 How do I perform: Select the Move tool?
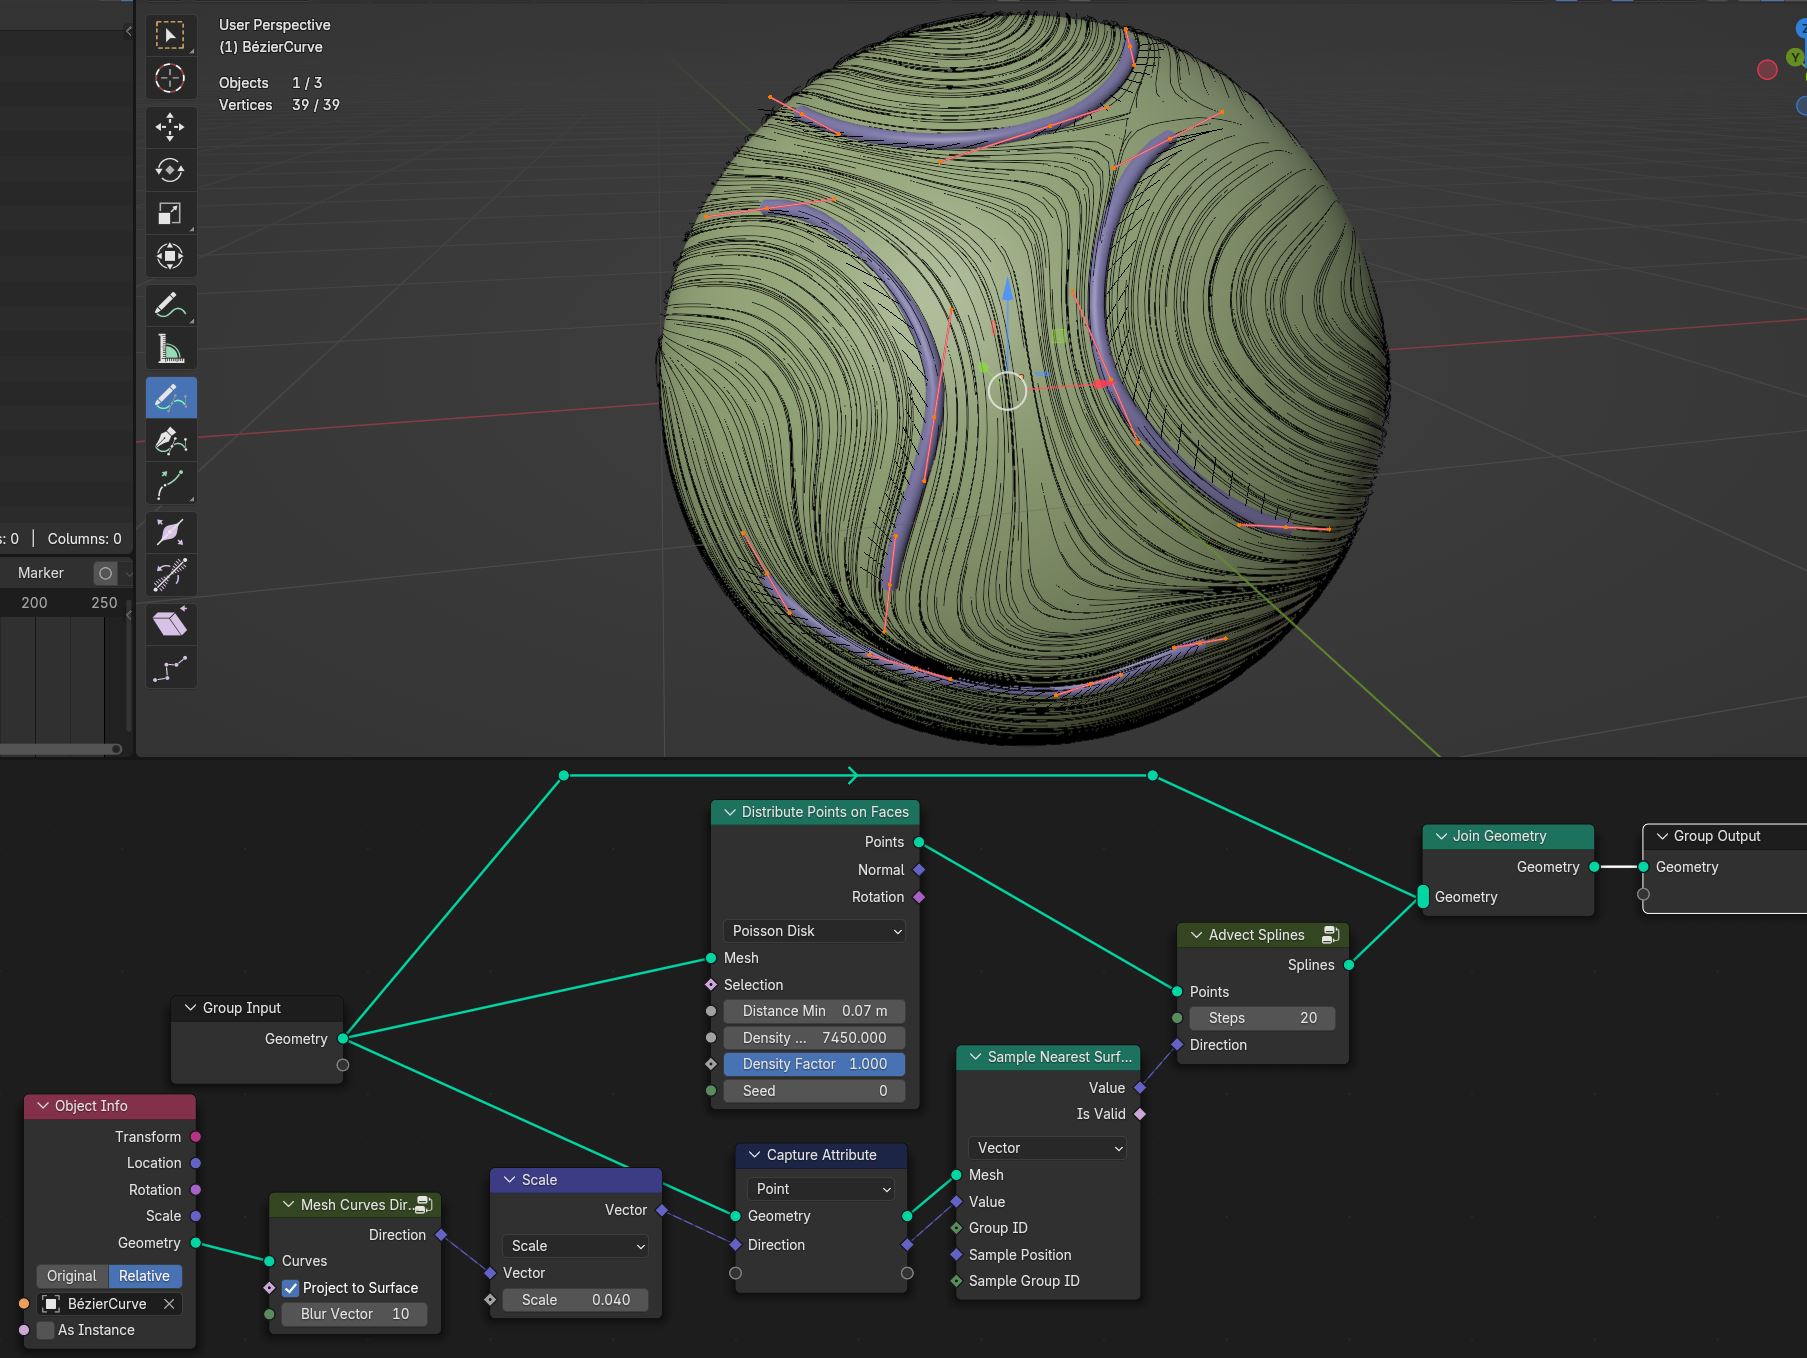click(170, 126)
